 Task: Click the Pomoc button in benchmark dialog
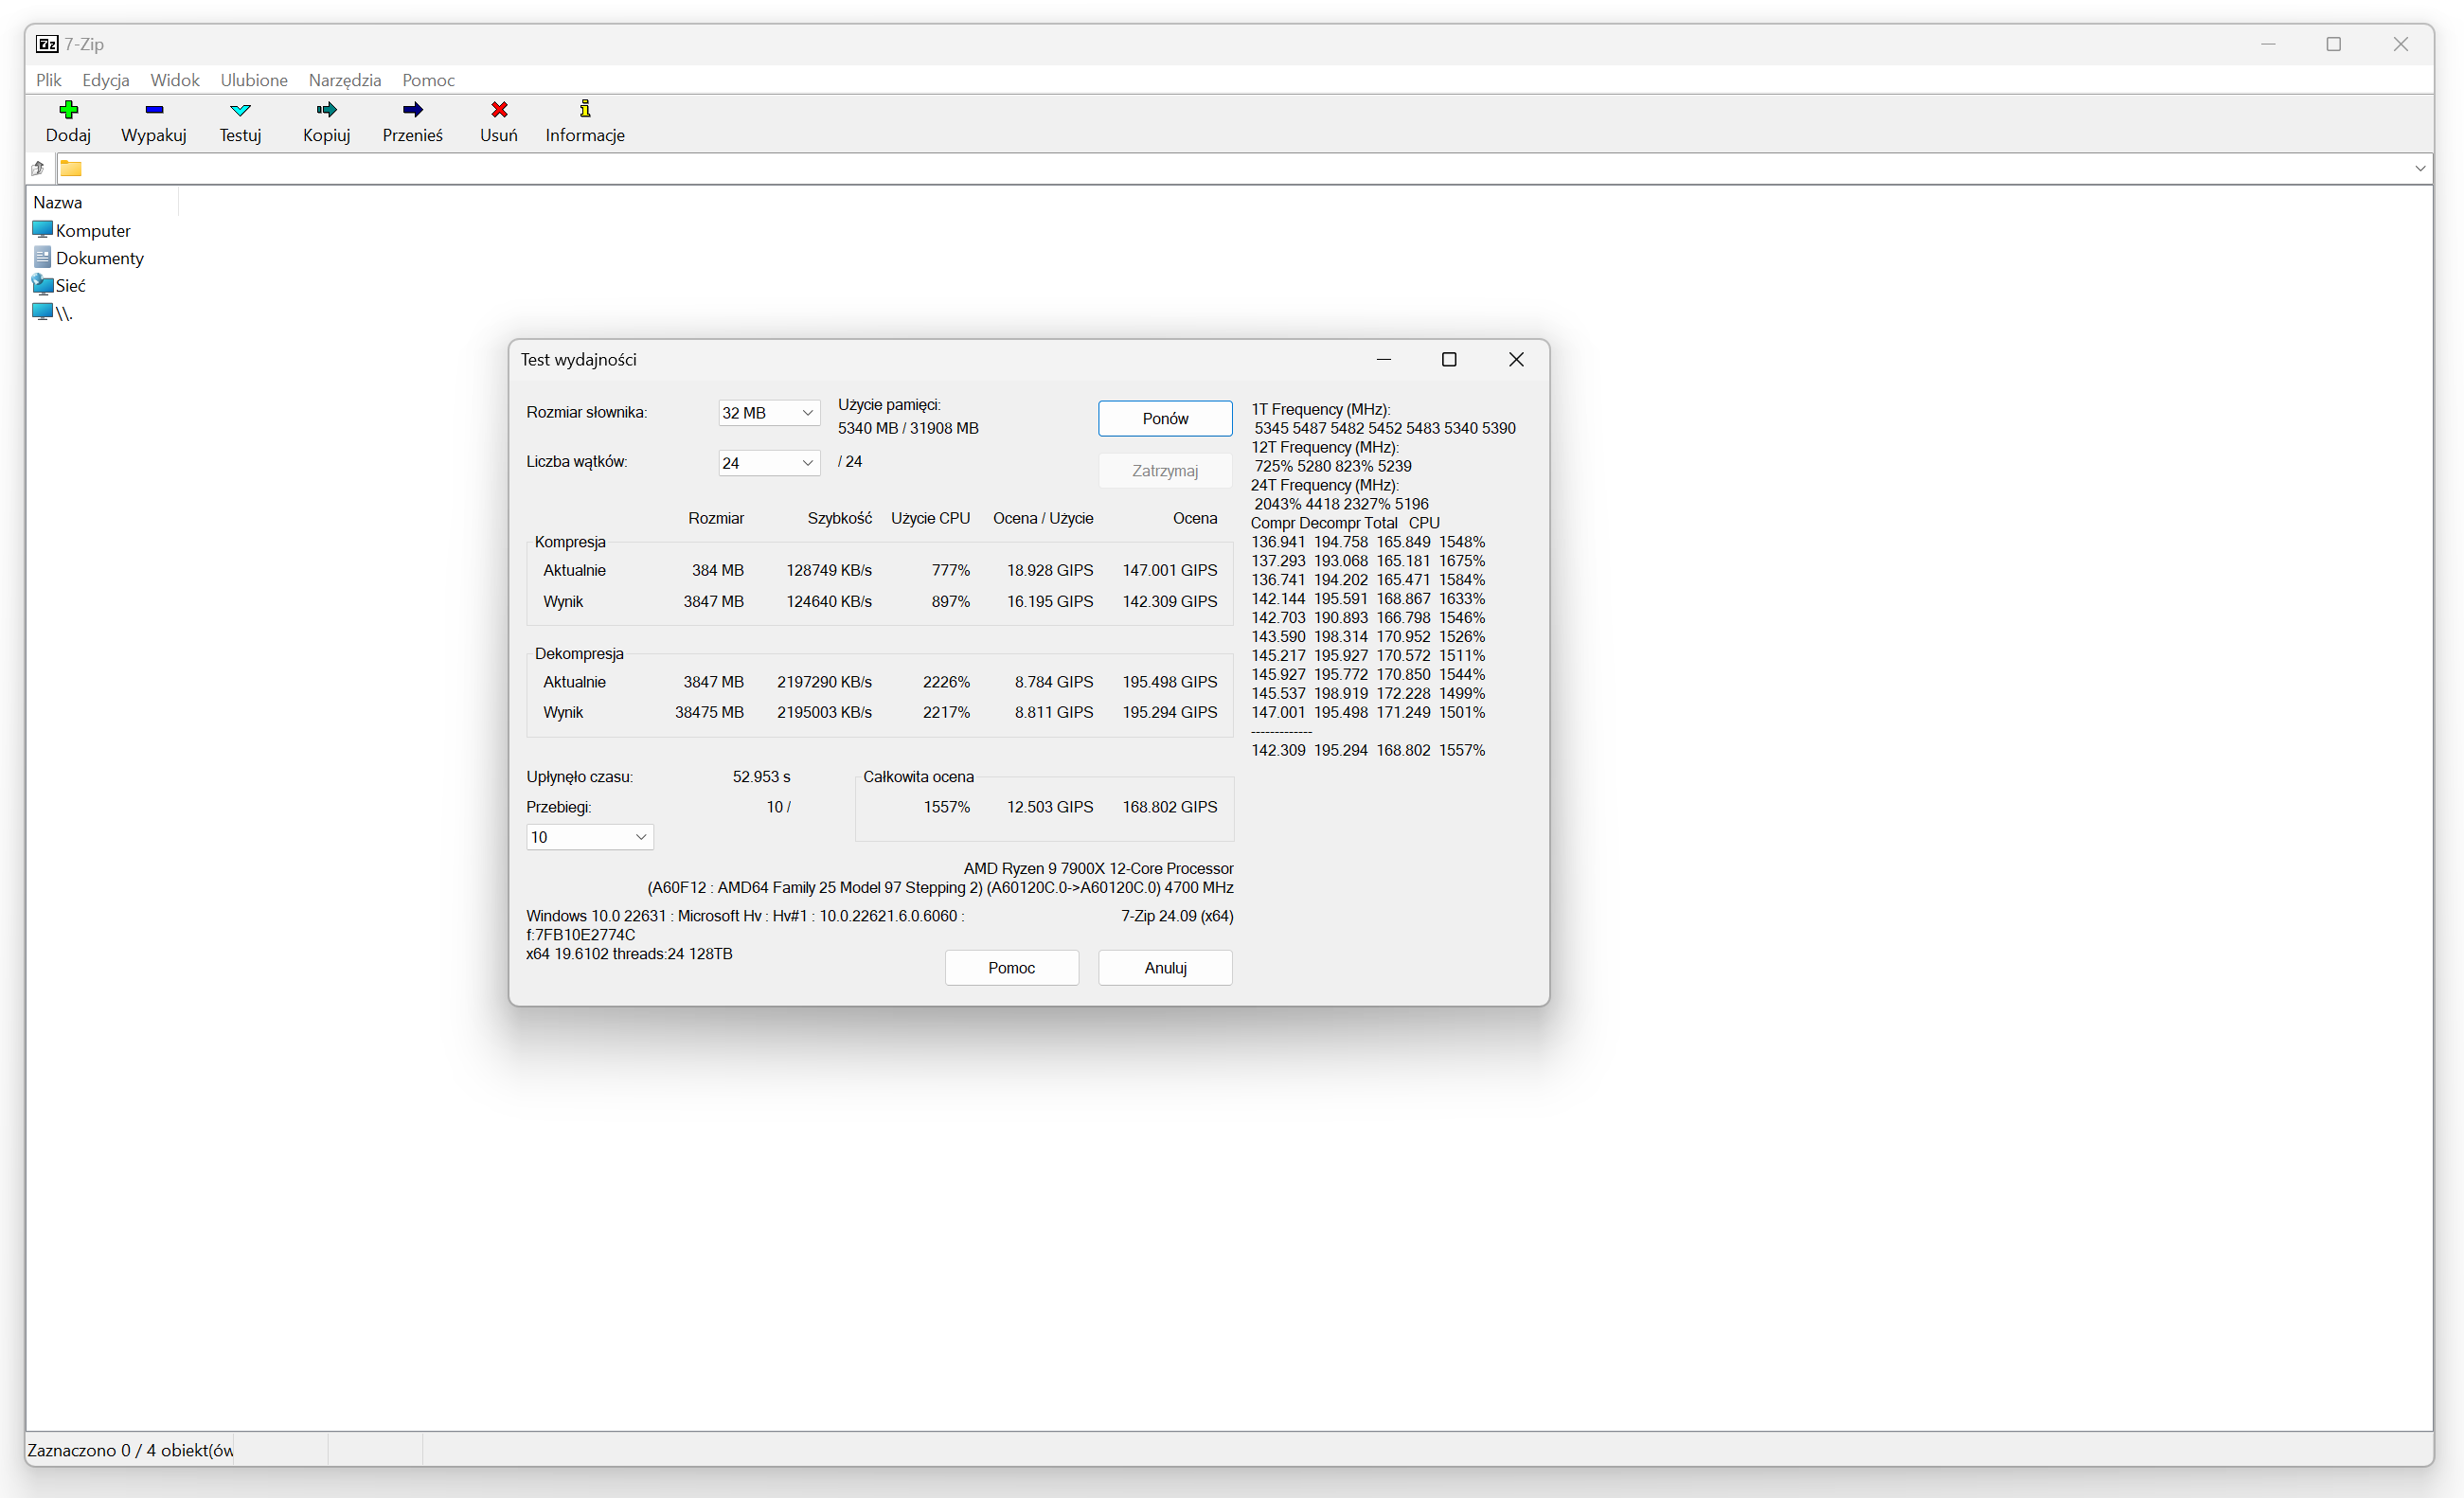[x=1011, y=968]
